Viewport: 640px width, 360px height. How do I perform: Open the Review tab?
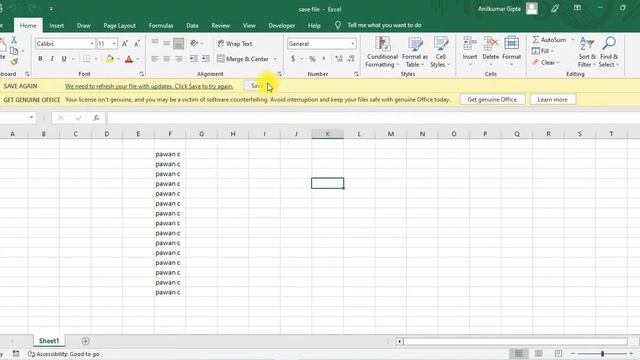pyautogui.click(x=220, y=25)
